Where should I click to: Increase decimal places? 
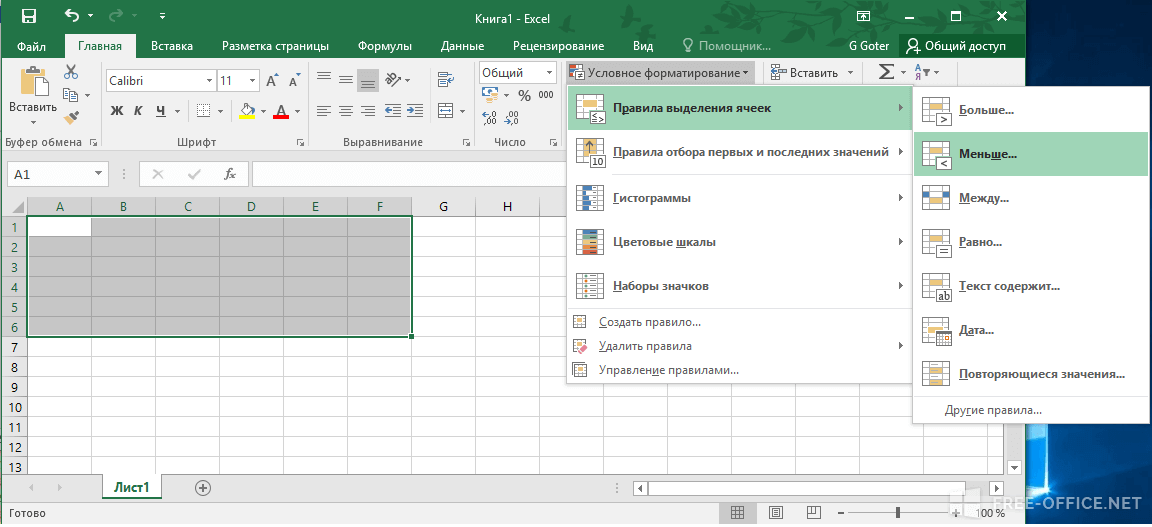click(490, 117)
